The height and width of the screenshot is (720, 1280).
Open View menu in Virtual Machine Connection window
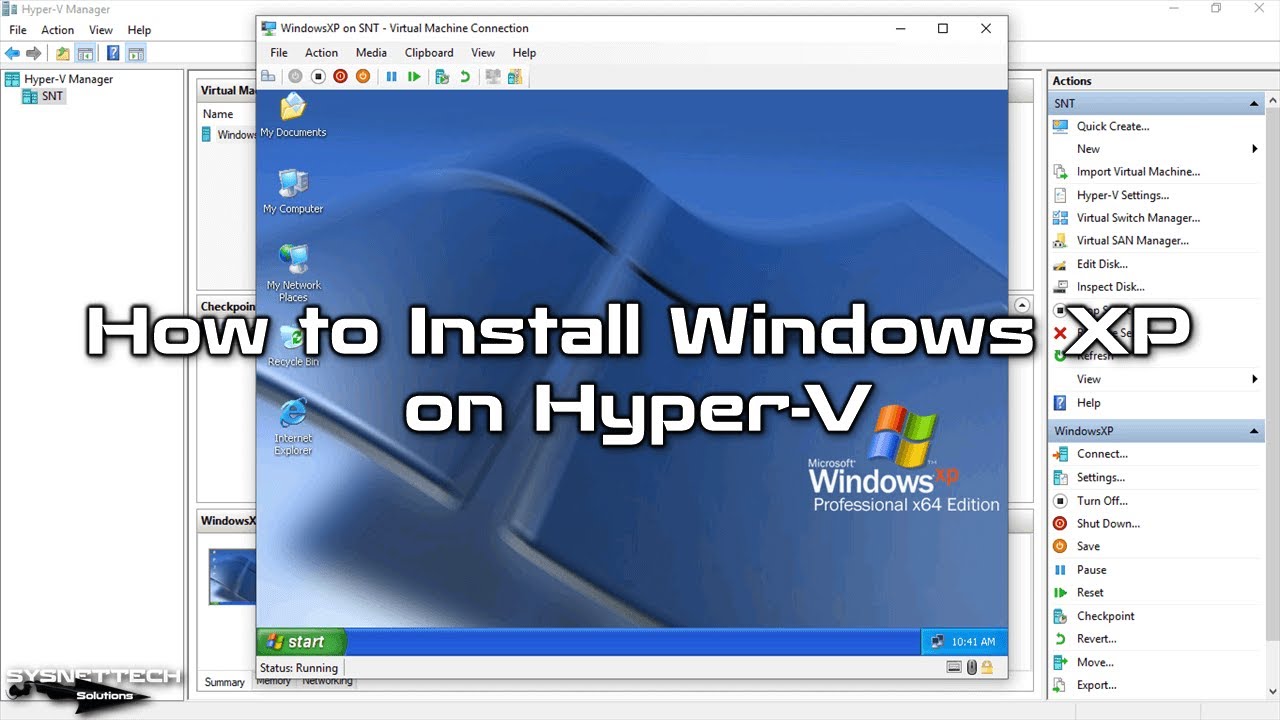pos(483,53)
